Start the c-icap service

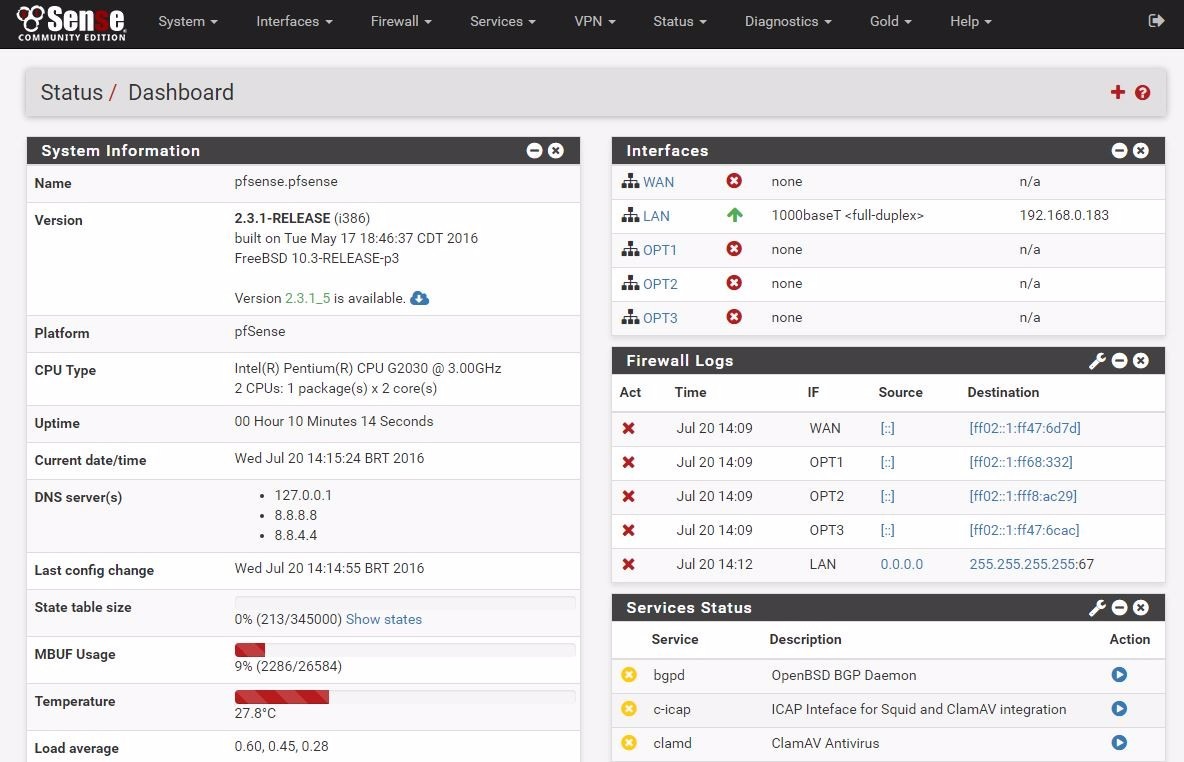tap(1119, 708)
